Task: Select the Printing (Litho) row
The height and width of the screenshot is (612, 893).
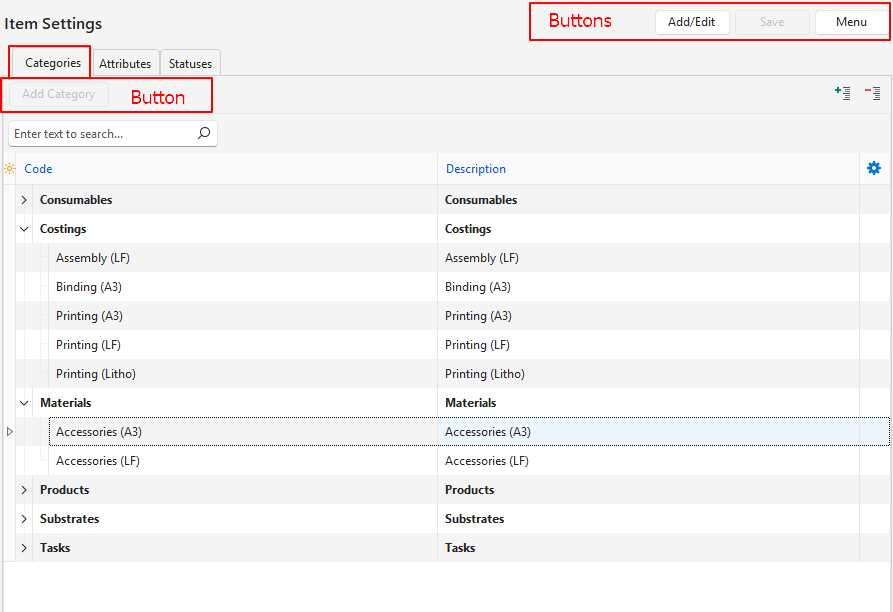Action: click(x=96, y=374)
